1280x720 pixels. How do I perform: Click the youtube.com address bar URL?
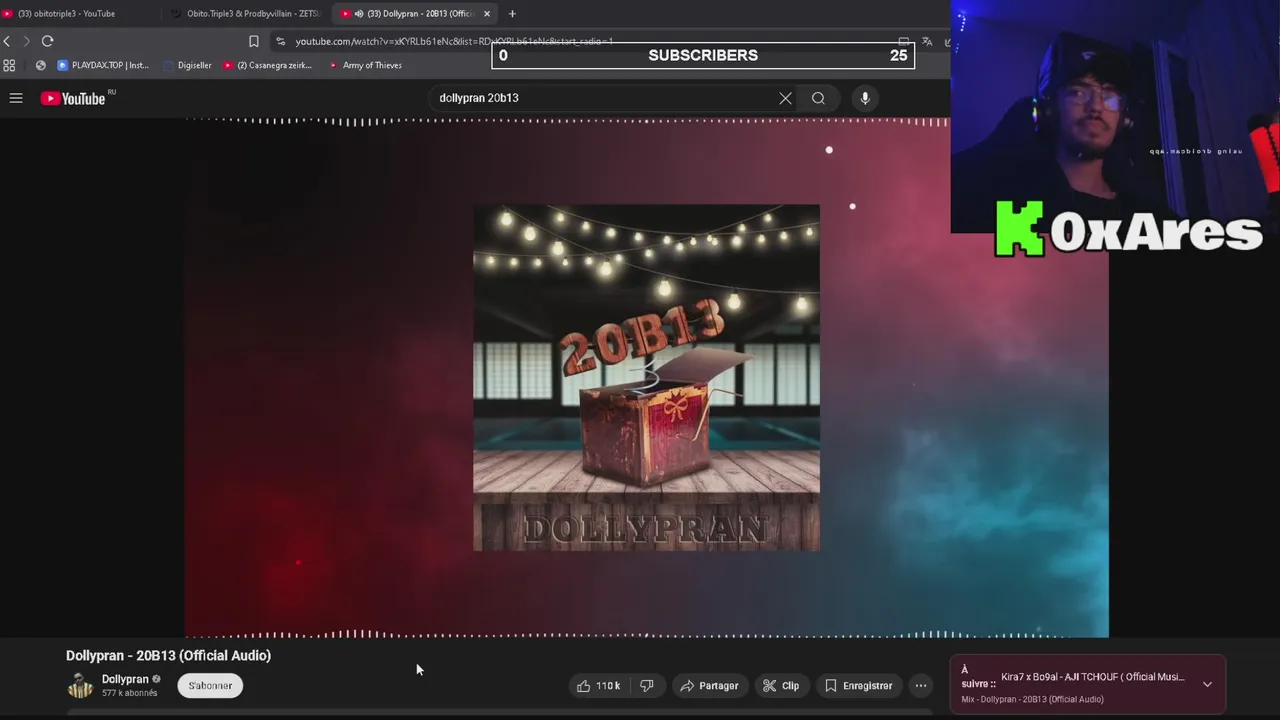454,41
